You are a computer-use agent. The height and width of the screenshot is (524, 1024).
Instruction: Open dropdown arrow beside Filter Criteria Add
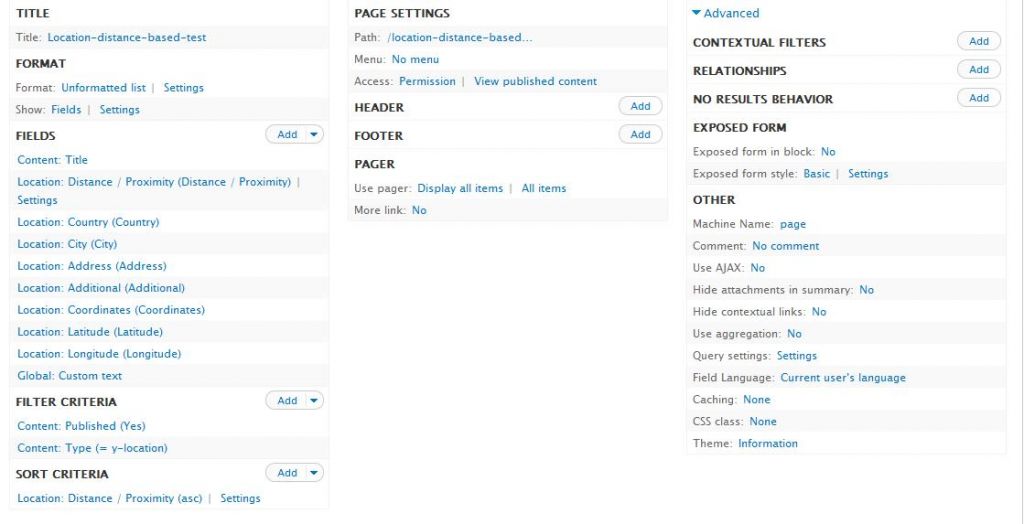(313, 400)
